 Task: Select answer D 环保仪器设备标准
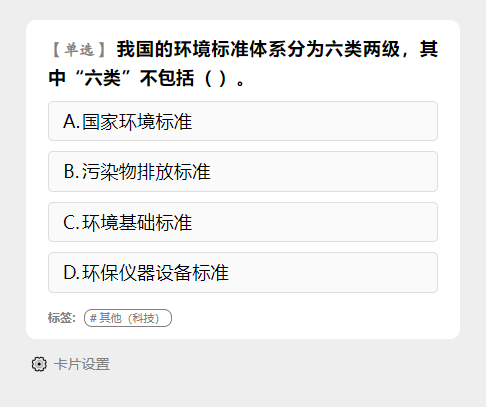point(243,272)
